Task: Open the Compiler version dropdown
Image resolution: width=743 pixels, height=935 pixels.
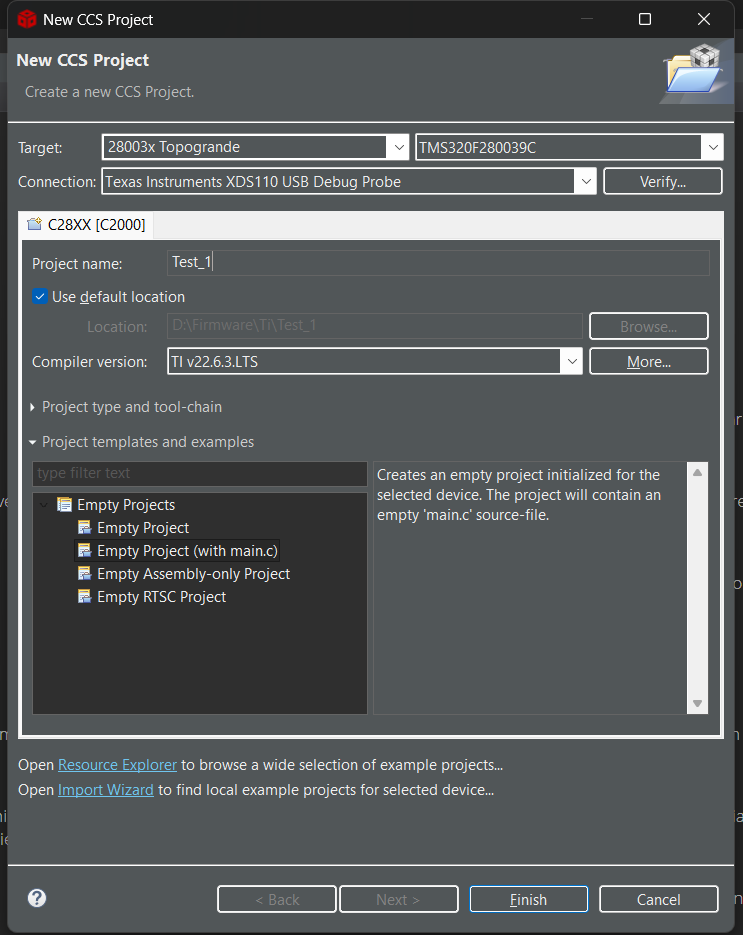Action: (x=572, y=361)
